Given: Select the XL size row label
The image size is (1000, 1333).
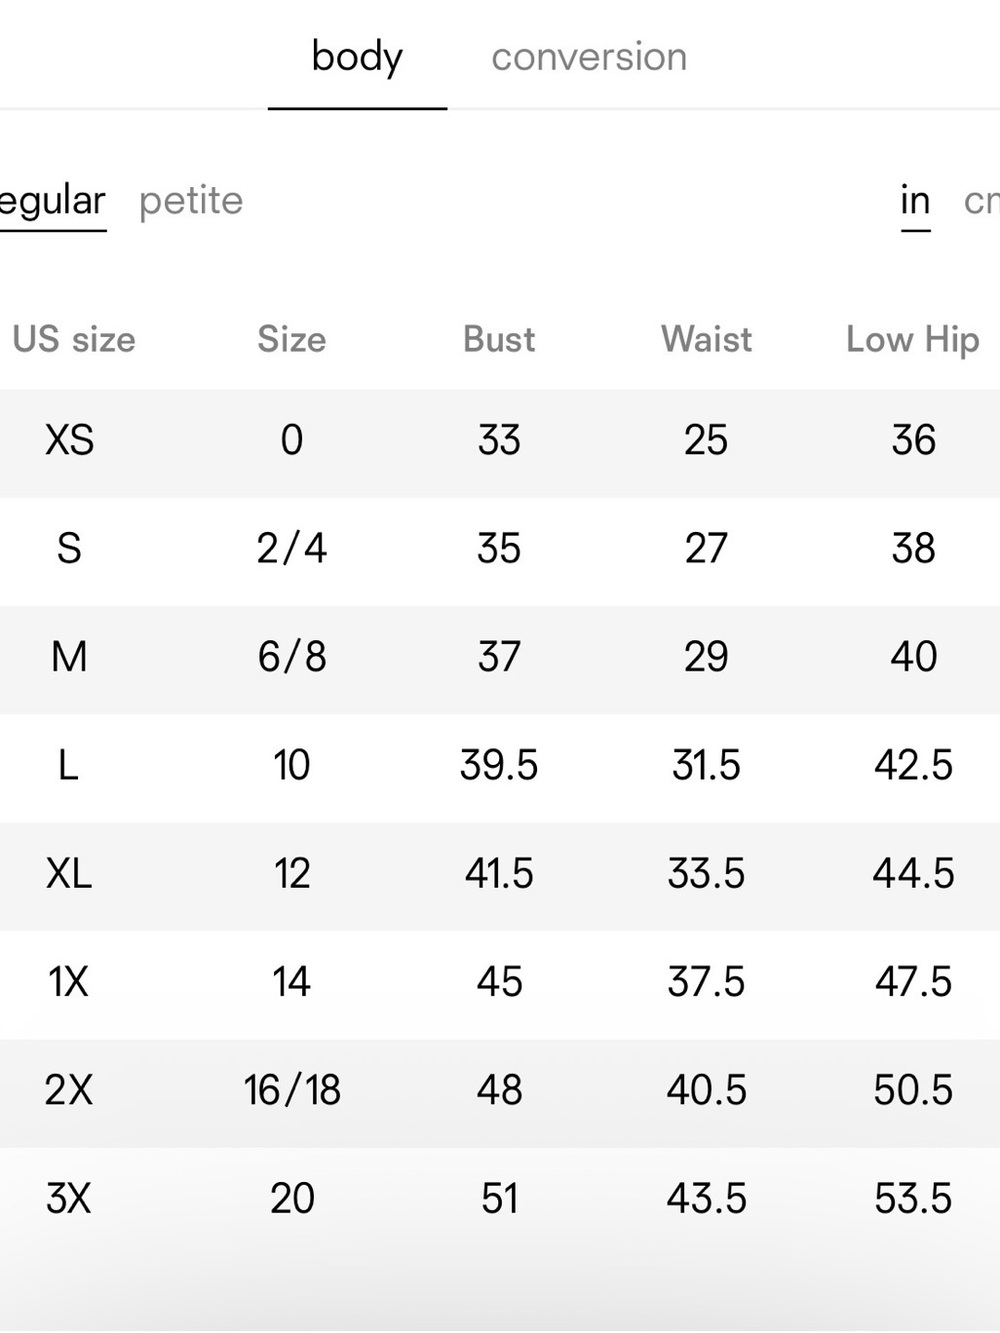Looking at the screenshot, I should tap(69, 874).
